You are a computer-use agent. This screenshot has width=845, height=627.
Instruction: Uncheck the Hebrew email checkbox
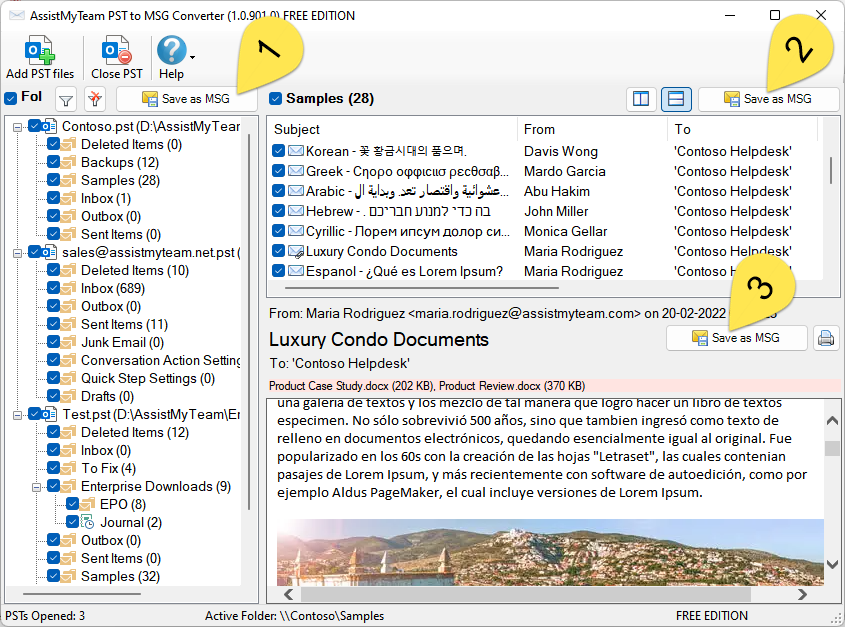tap(278, 211)
